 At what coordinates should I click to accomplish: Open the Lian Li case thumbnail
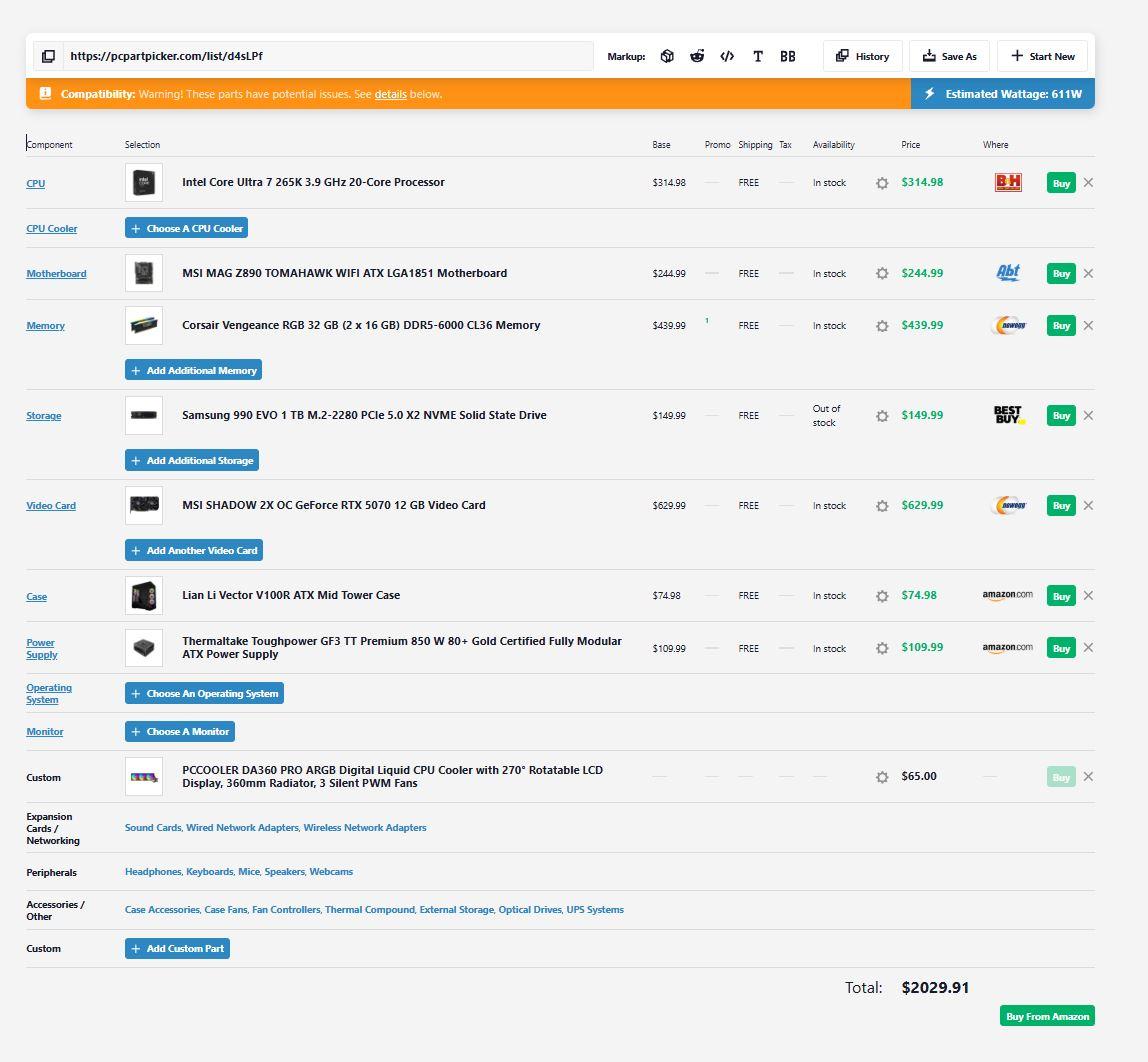[x=144, y=596]
